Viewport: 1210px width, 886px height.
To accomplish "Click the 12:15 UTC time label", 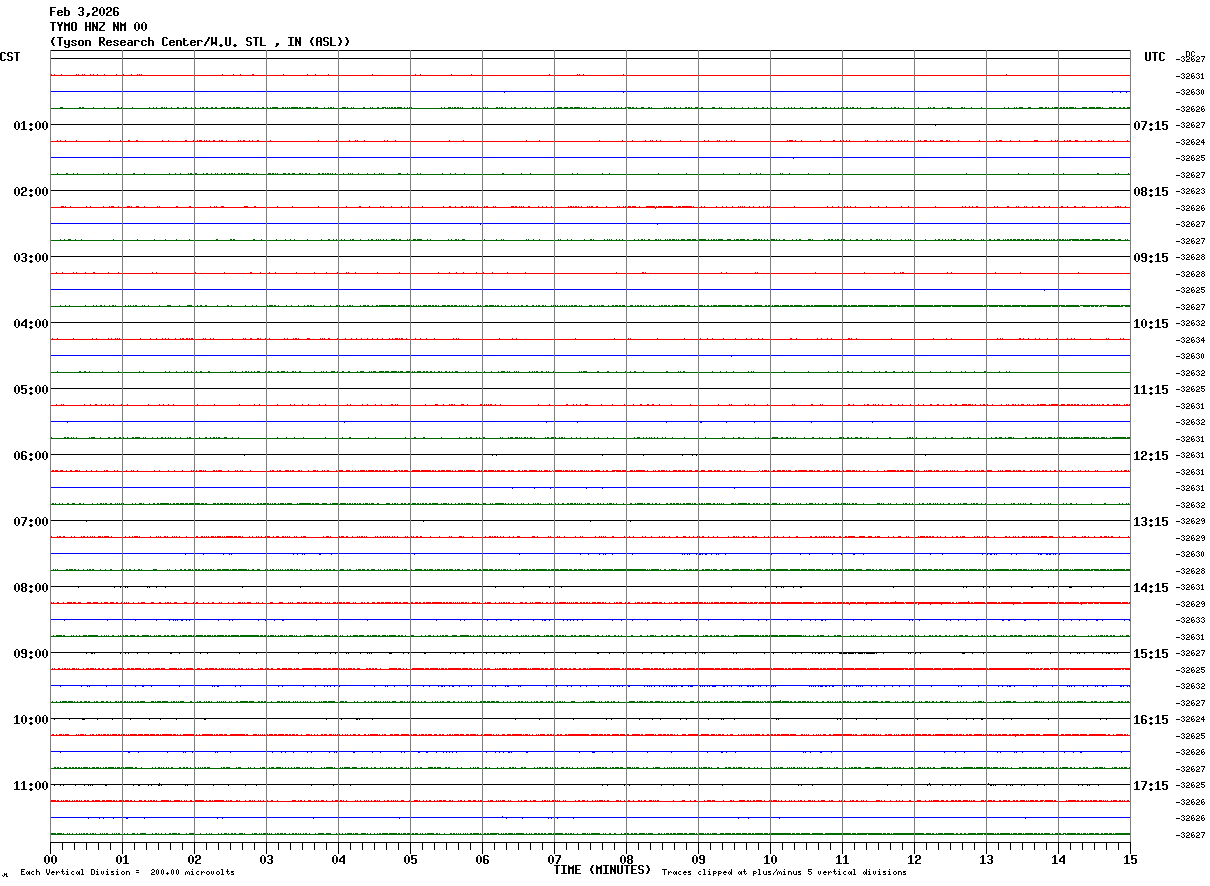I will pos(1151,455).
